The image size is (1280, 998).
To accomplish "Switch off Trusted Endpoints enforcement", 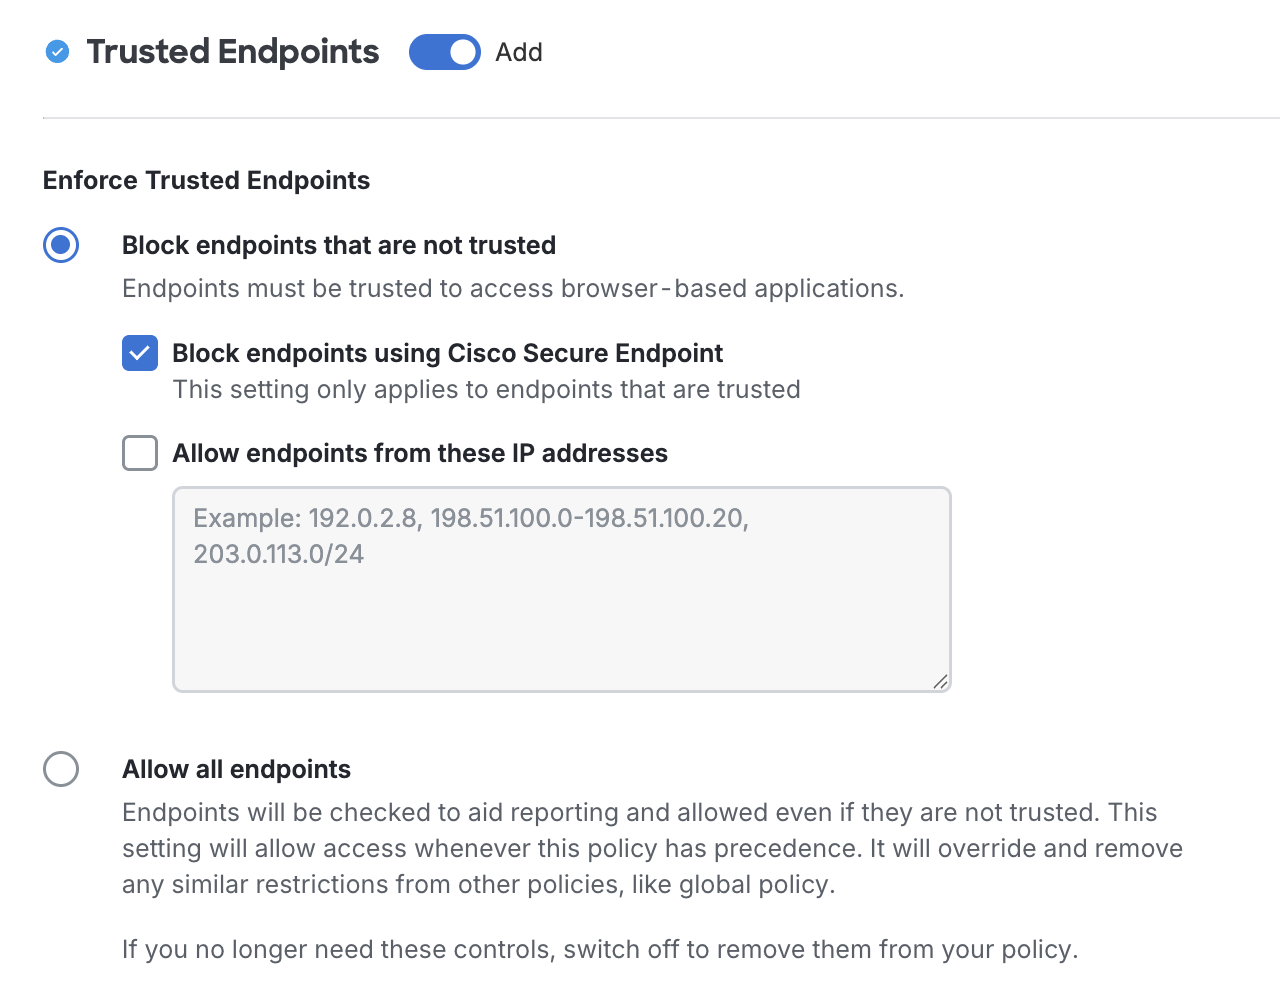I will [444, 51].
